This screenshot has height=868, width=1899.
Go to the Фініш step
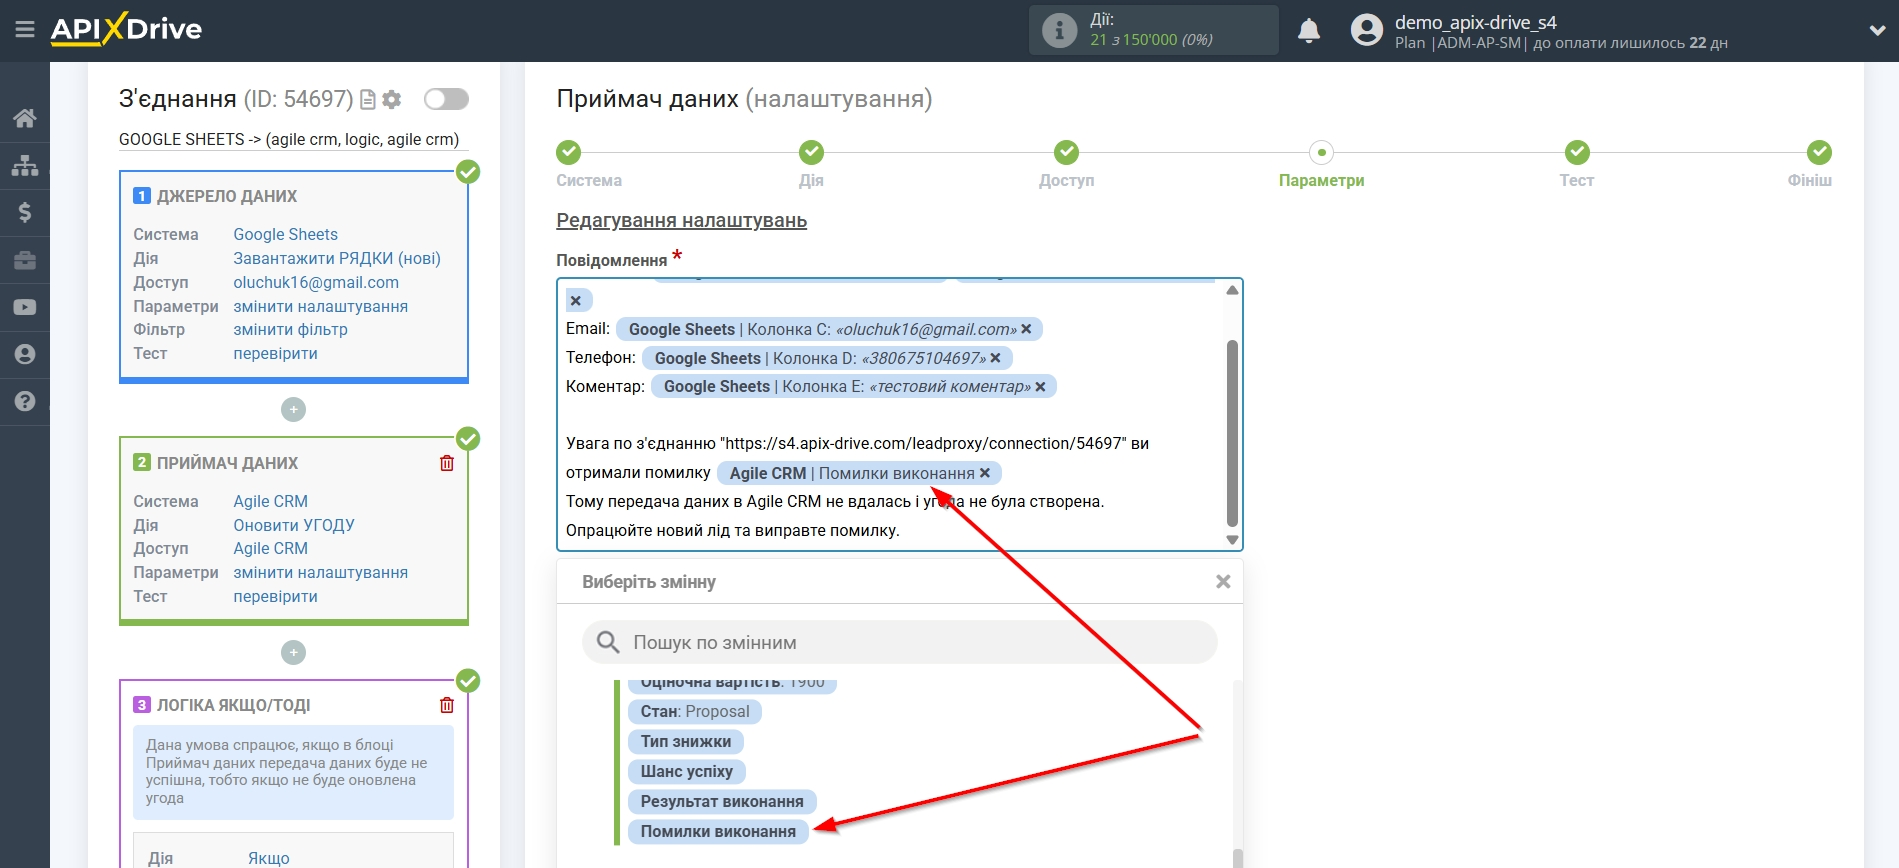pyautogui.click(x=1819, y=152)
